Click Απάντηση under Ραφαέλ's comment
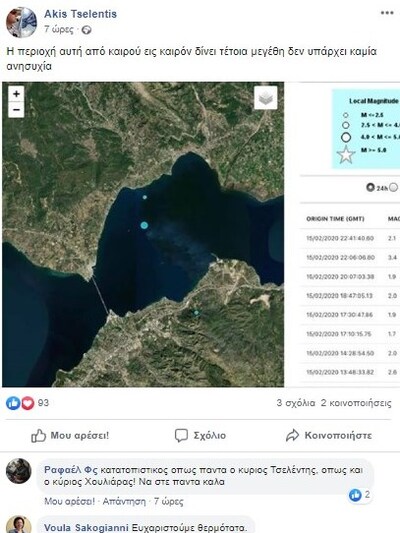This screenshot has height=533, width=400. coord(124,501)
